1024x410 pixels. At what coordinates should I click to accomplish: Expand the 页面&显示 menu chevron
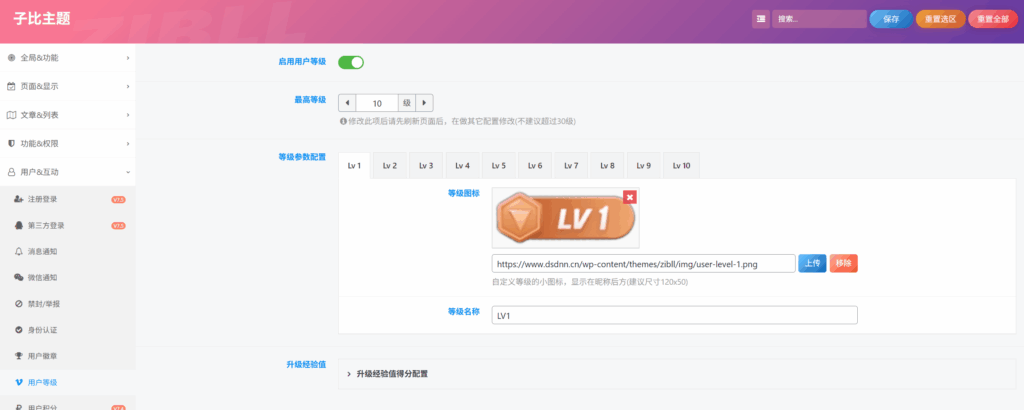(127, 86)
